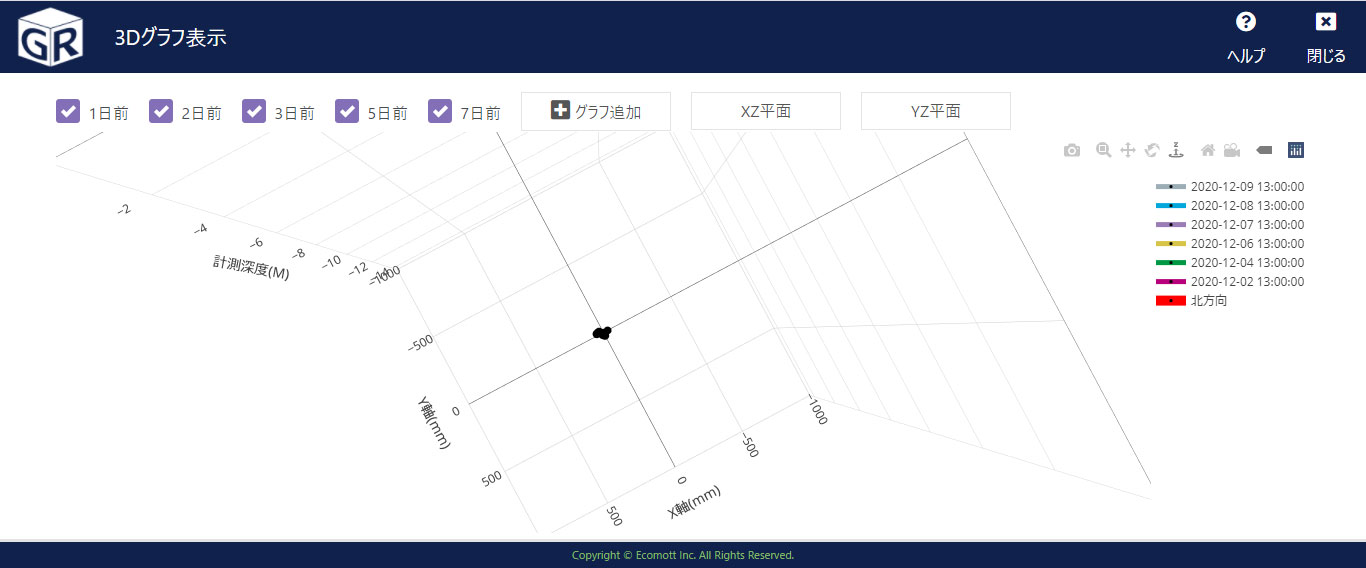Toggle the 北方向 legend entry
Viewport: 1366px width, 568px height.
[x=1192, y=301]
